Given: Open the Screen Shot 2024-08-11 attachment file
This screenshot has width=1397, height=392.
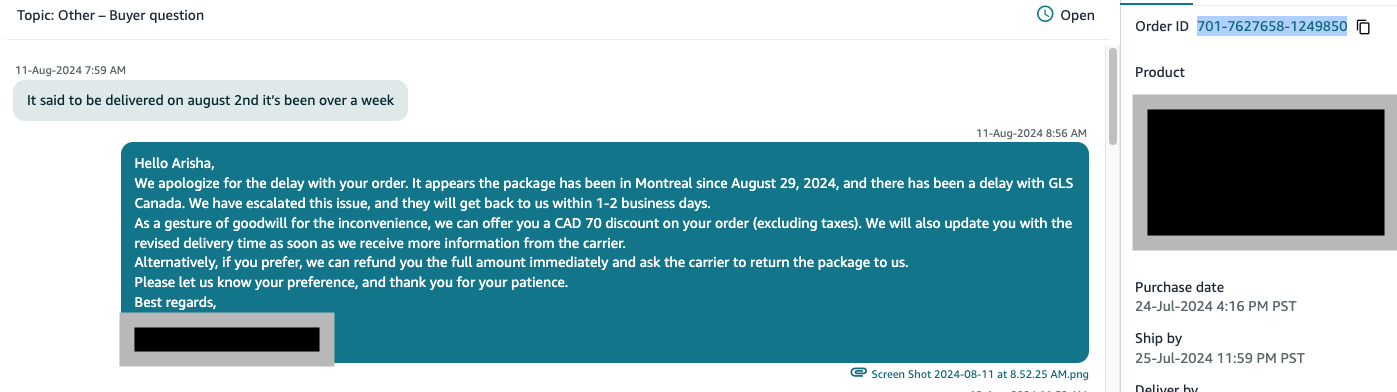Looking at the screenshot, I should (x=979, y=374).
